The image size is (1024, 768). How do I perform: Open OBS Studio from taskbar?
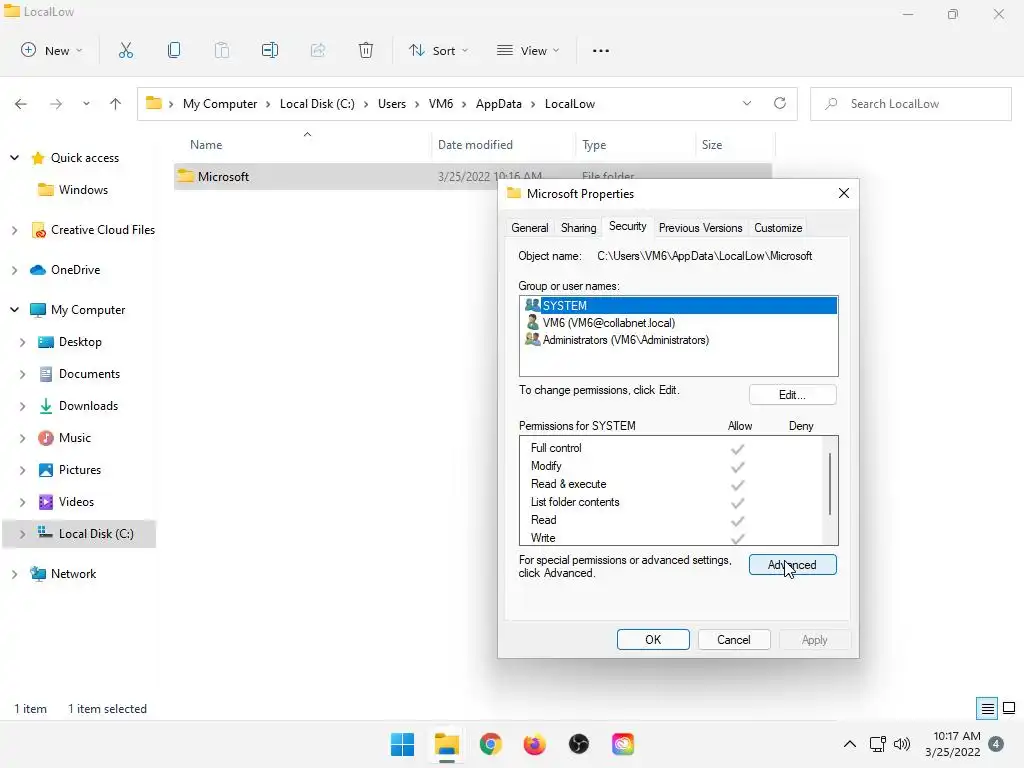coord(579,744)
